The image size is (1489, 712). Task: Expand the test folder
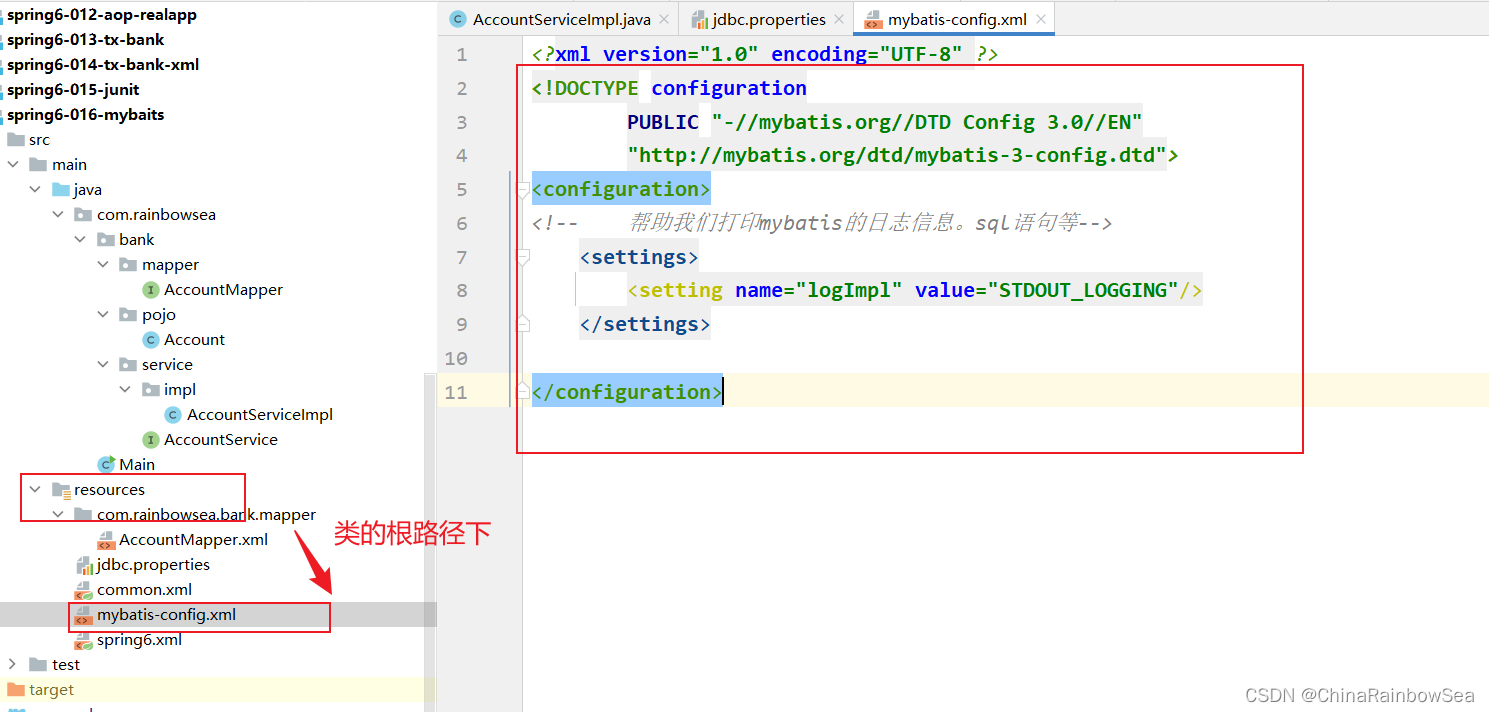[12, 665]
